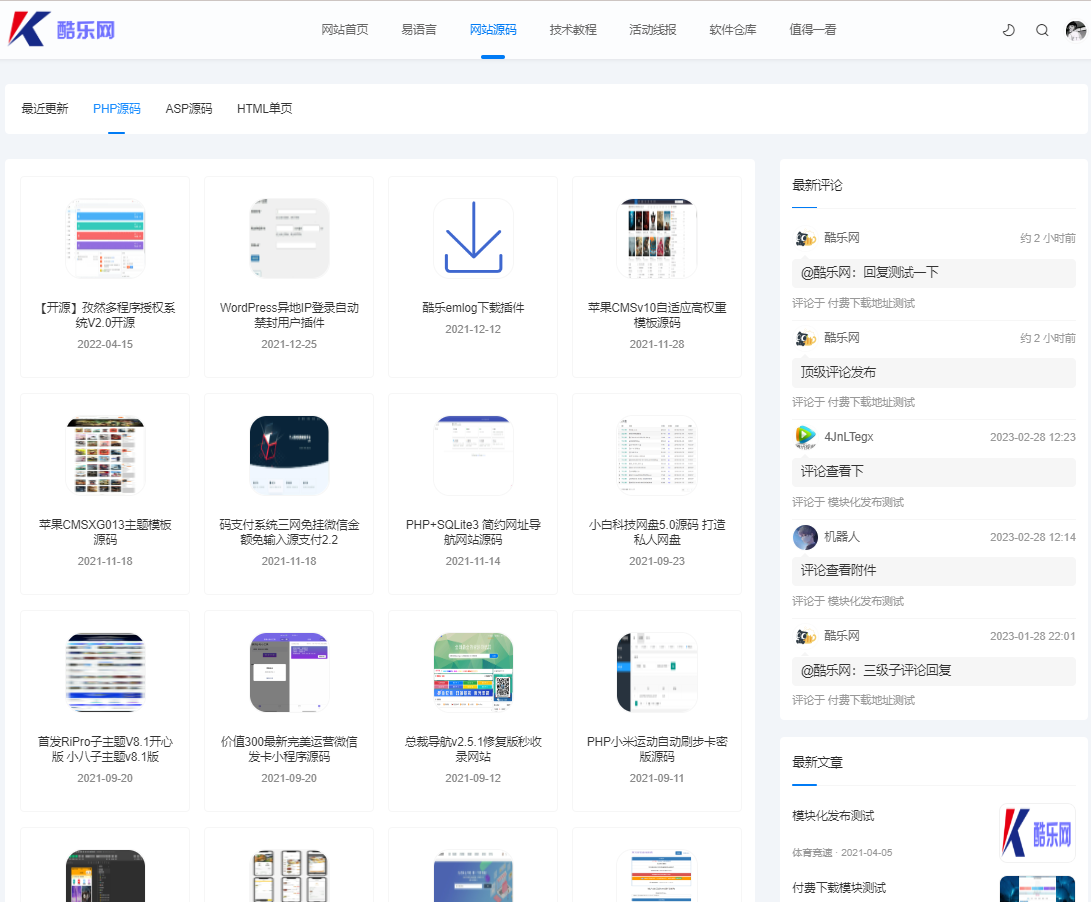Open 活动线报 nav item
This screenshot has width=1091, height=902.
tap(653, 29)
